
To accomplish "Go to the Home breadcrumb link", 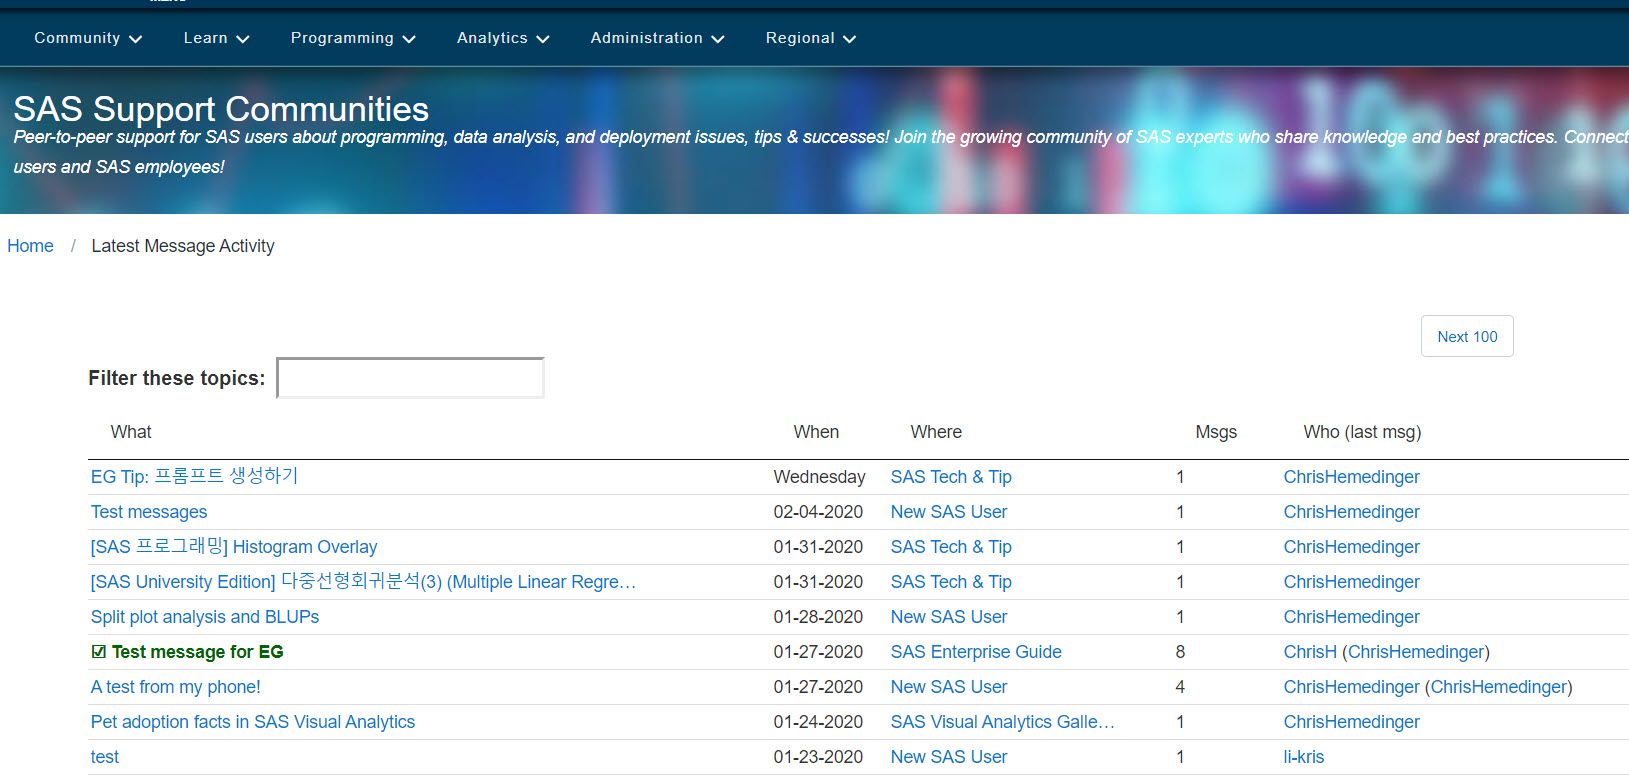I will pos(30,246).
